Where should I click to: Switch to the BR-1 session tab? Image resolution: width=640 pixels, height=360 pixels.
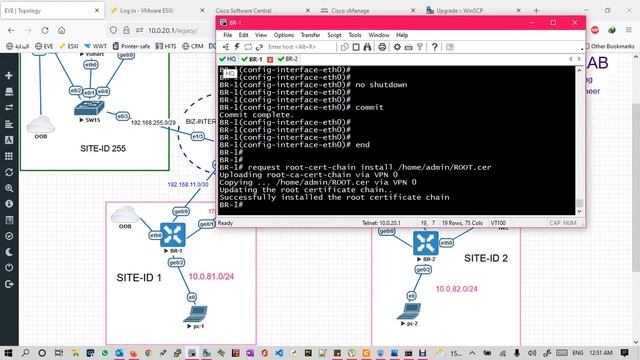(252, 59)
